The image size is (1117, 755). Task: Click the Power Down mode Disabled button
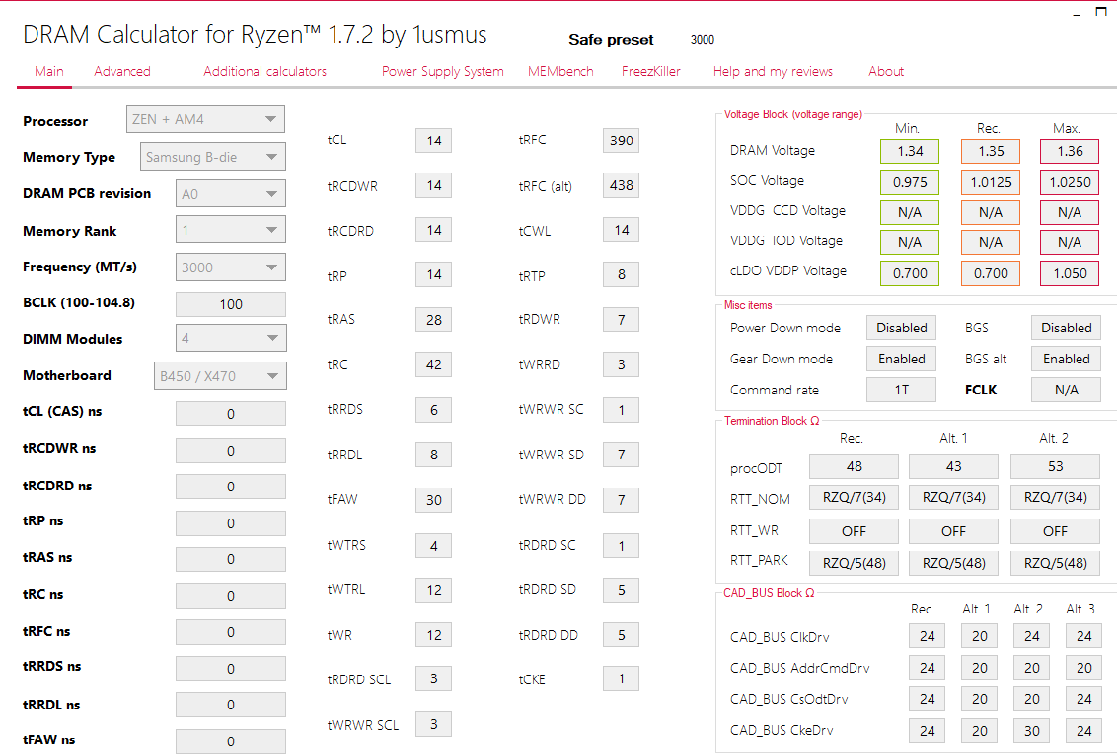901,328
